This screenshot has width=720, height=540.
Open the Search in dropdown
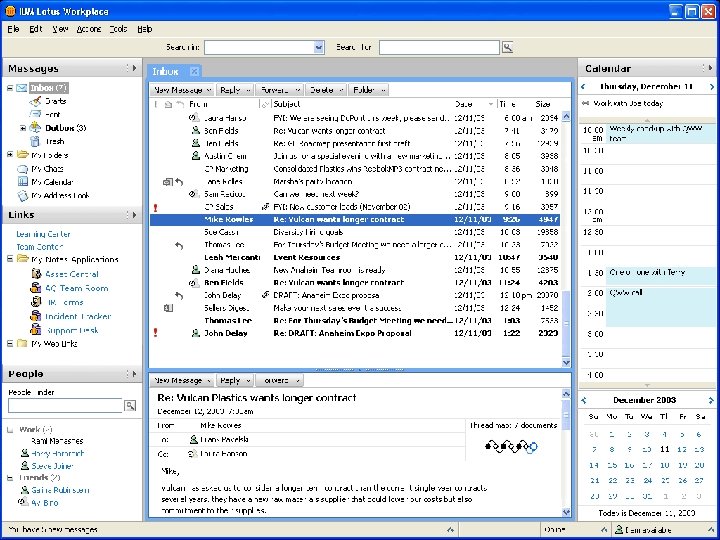point(320,47)
